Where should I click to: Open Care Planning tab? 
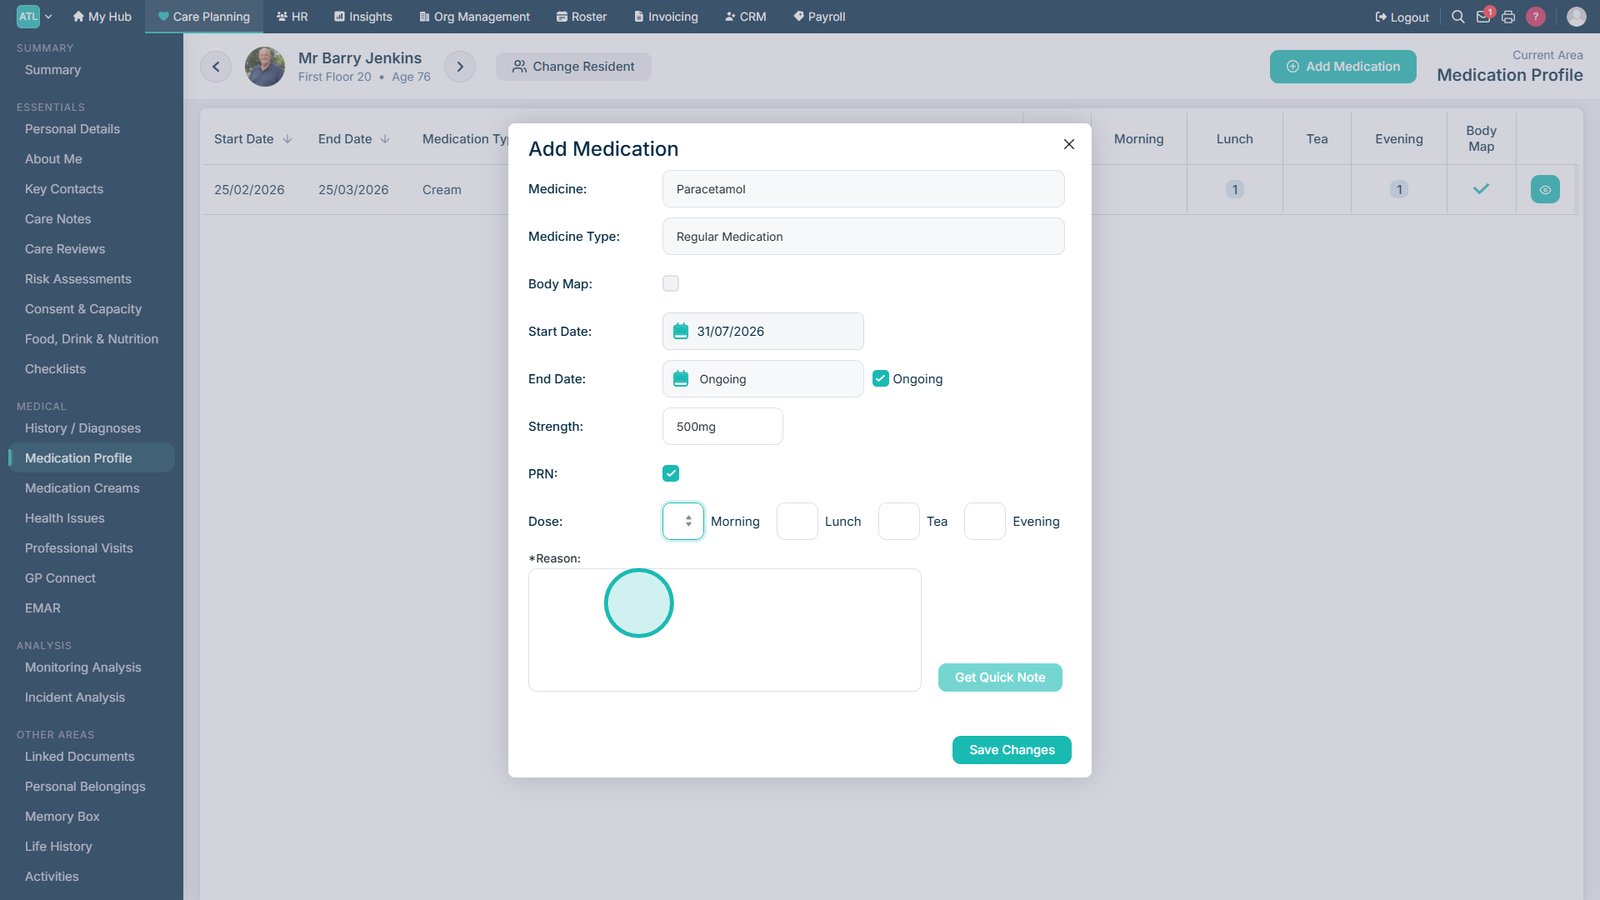pos(204,17)
